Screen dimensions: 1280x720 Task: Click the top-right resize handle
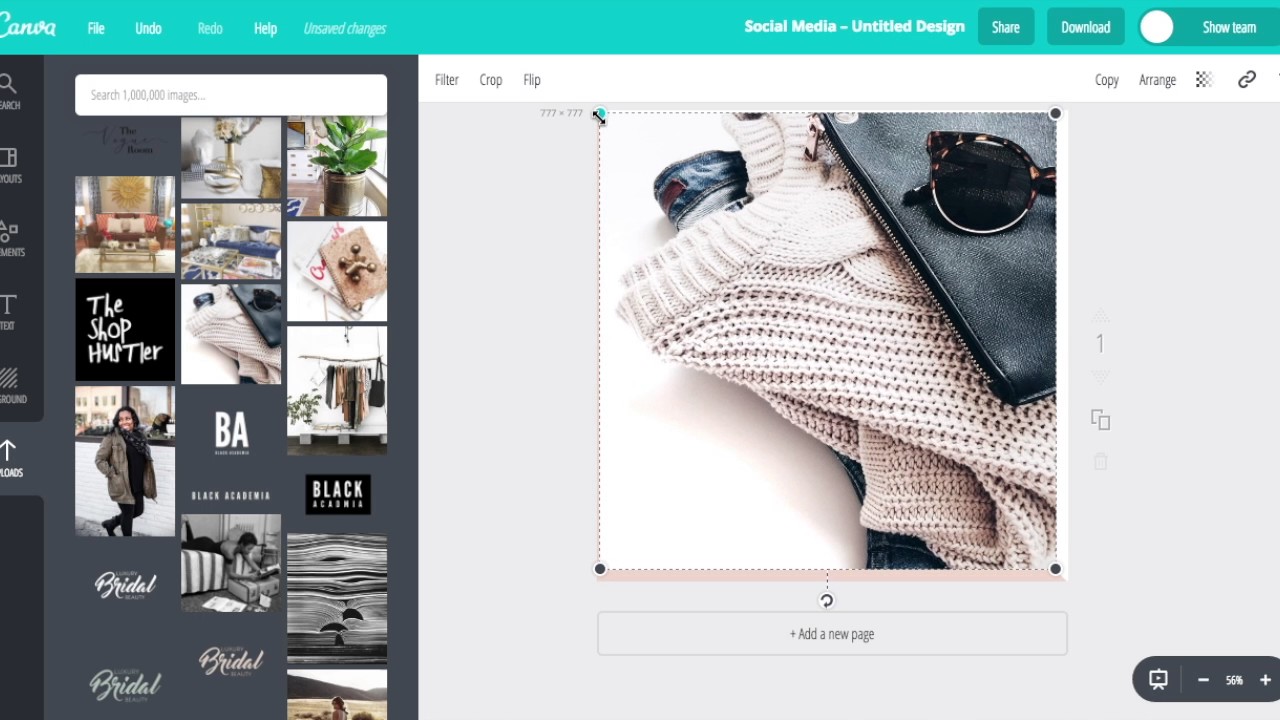pyautogui.click(x=1055, y=114)
